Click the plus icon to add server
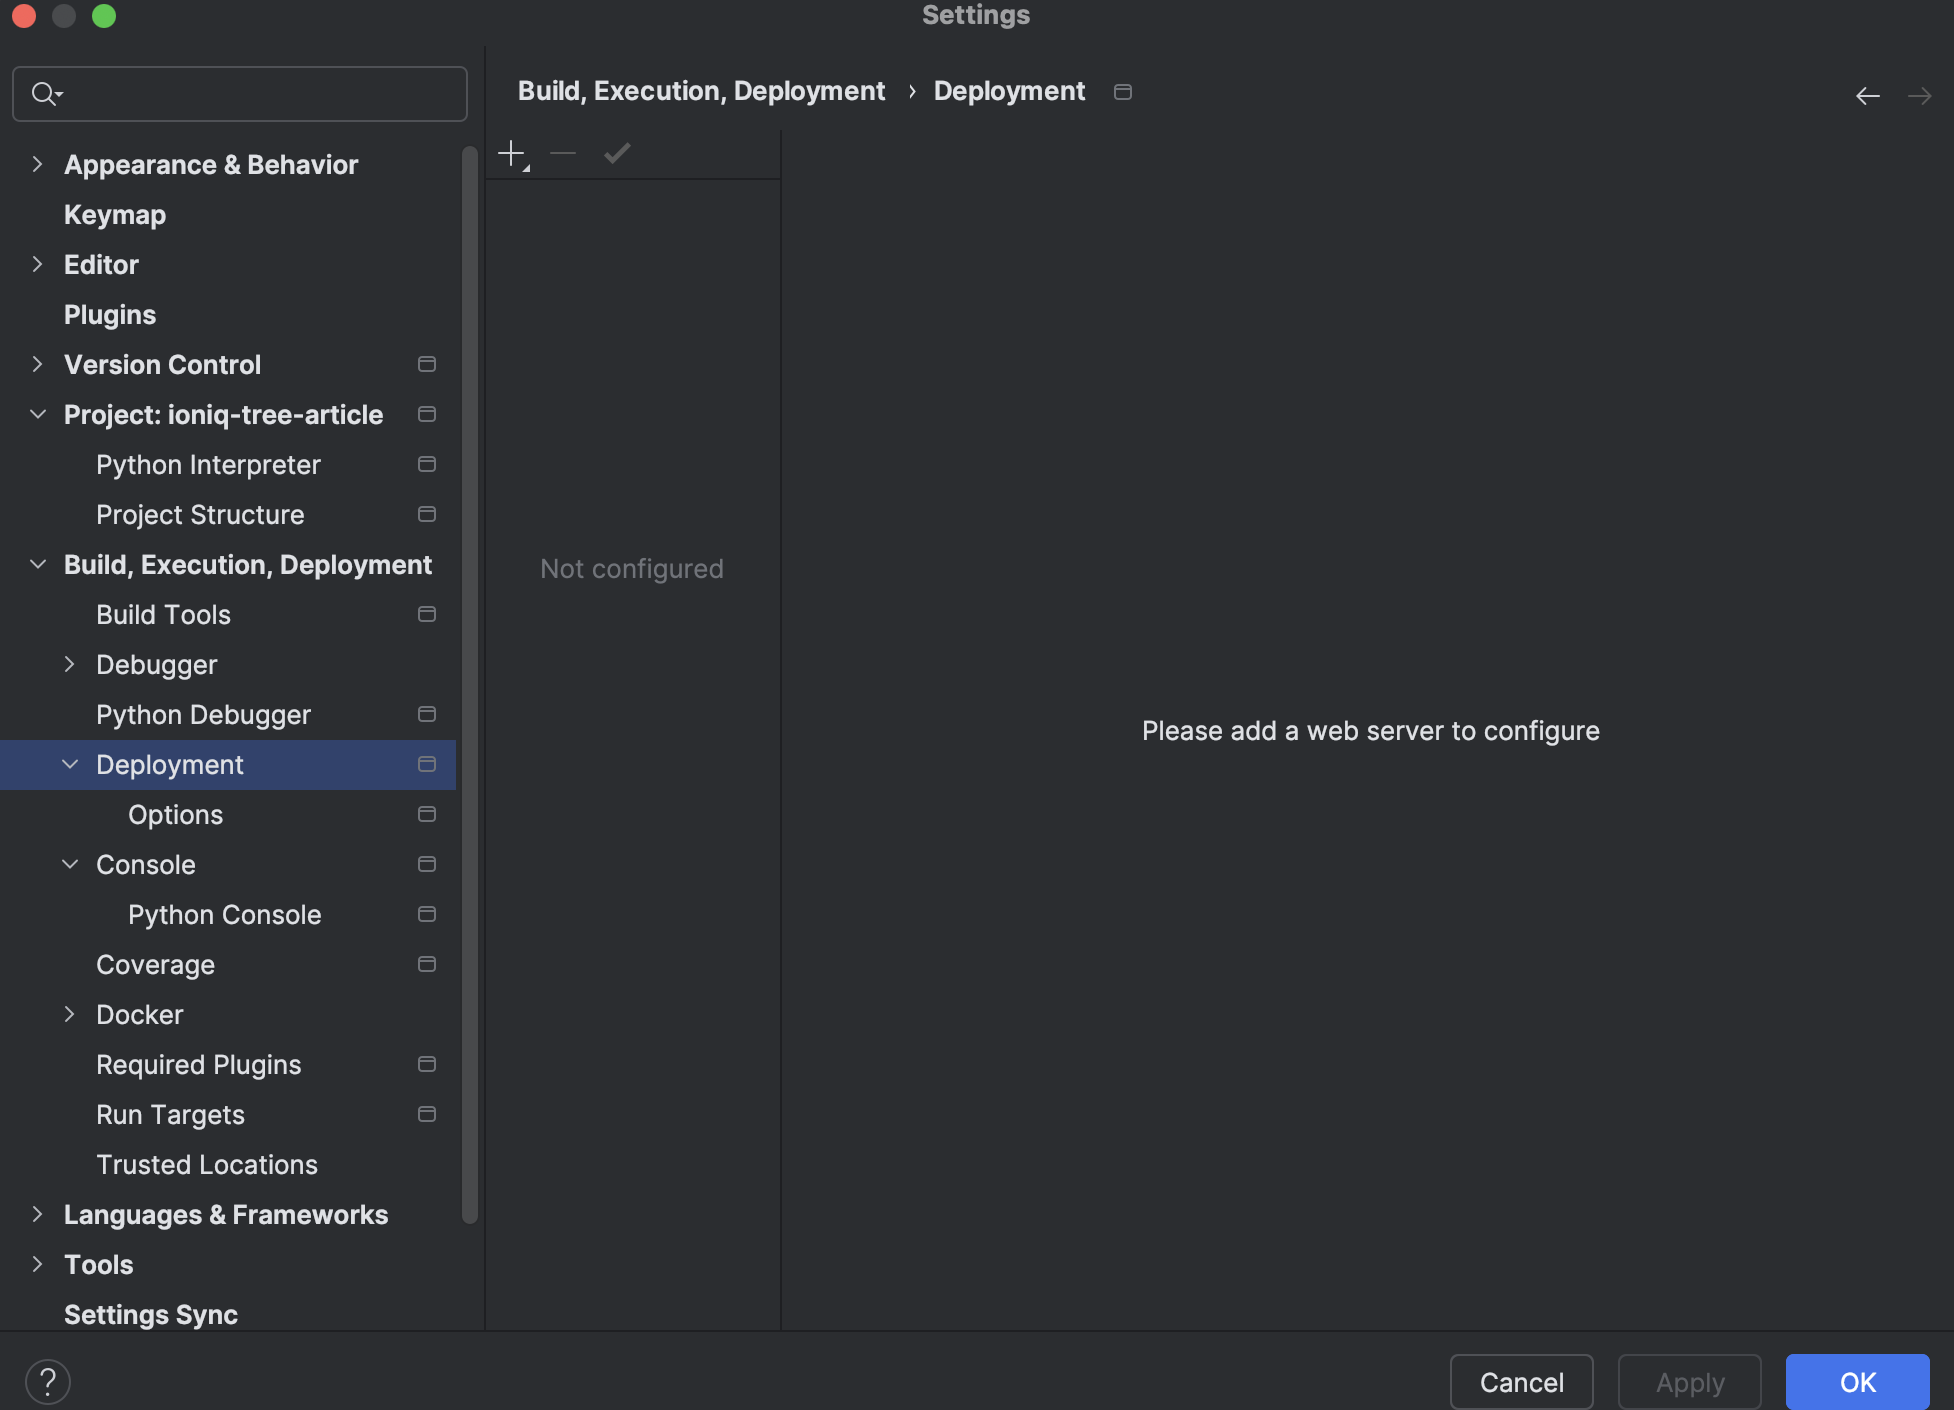The image size is (1954, 1410). 512,153
